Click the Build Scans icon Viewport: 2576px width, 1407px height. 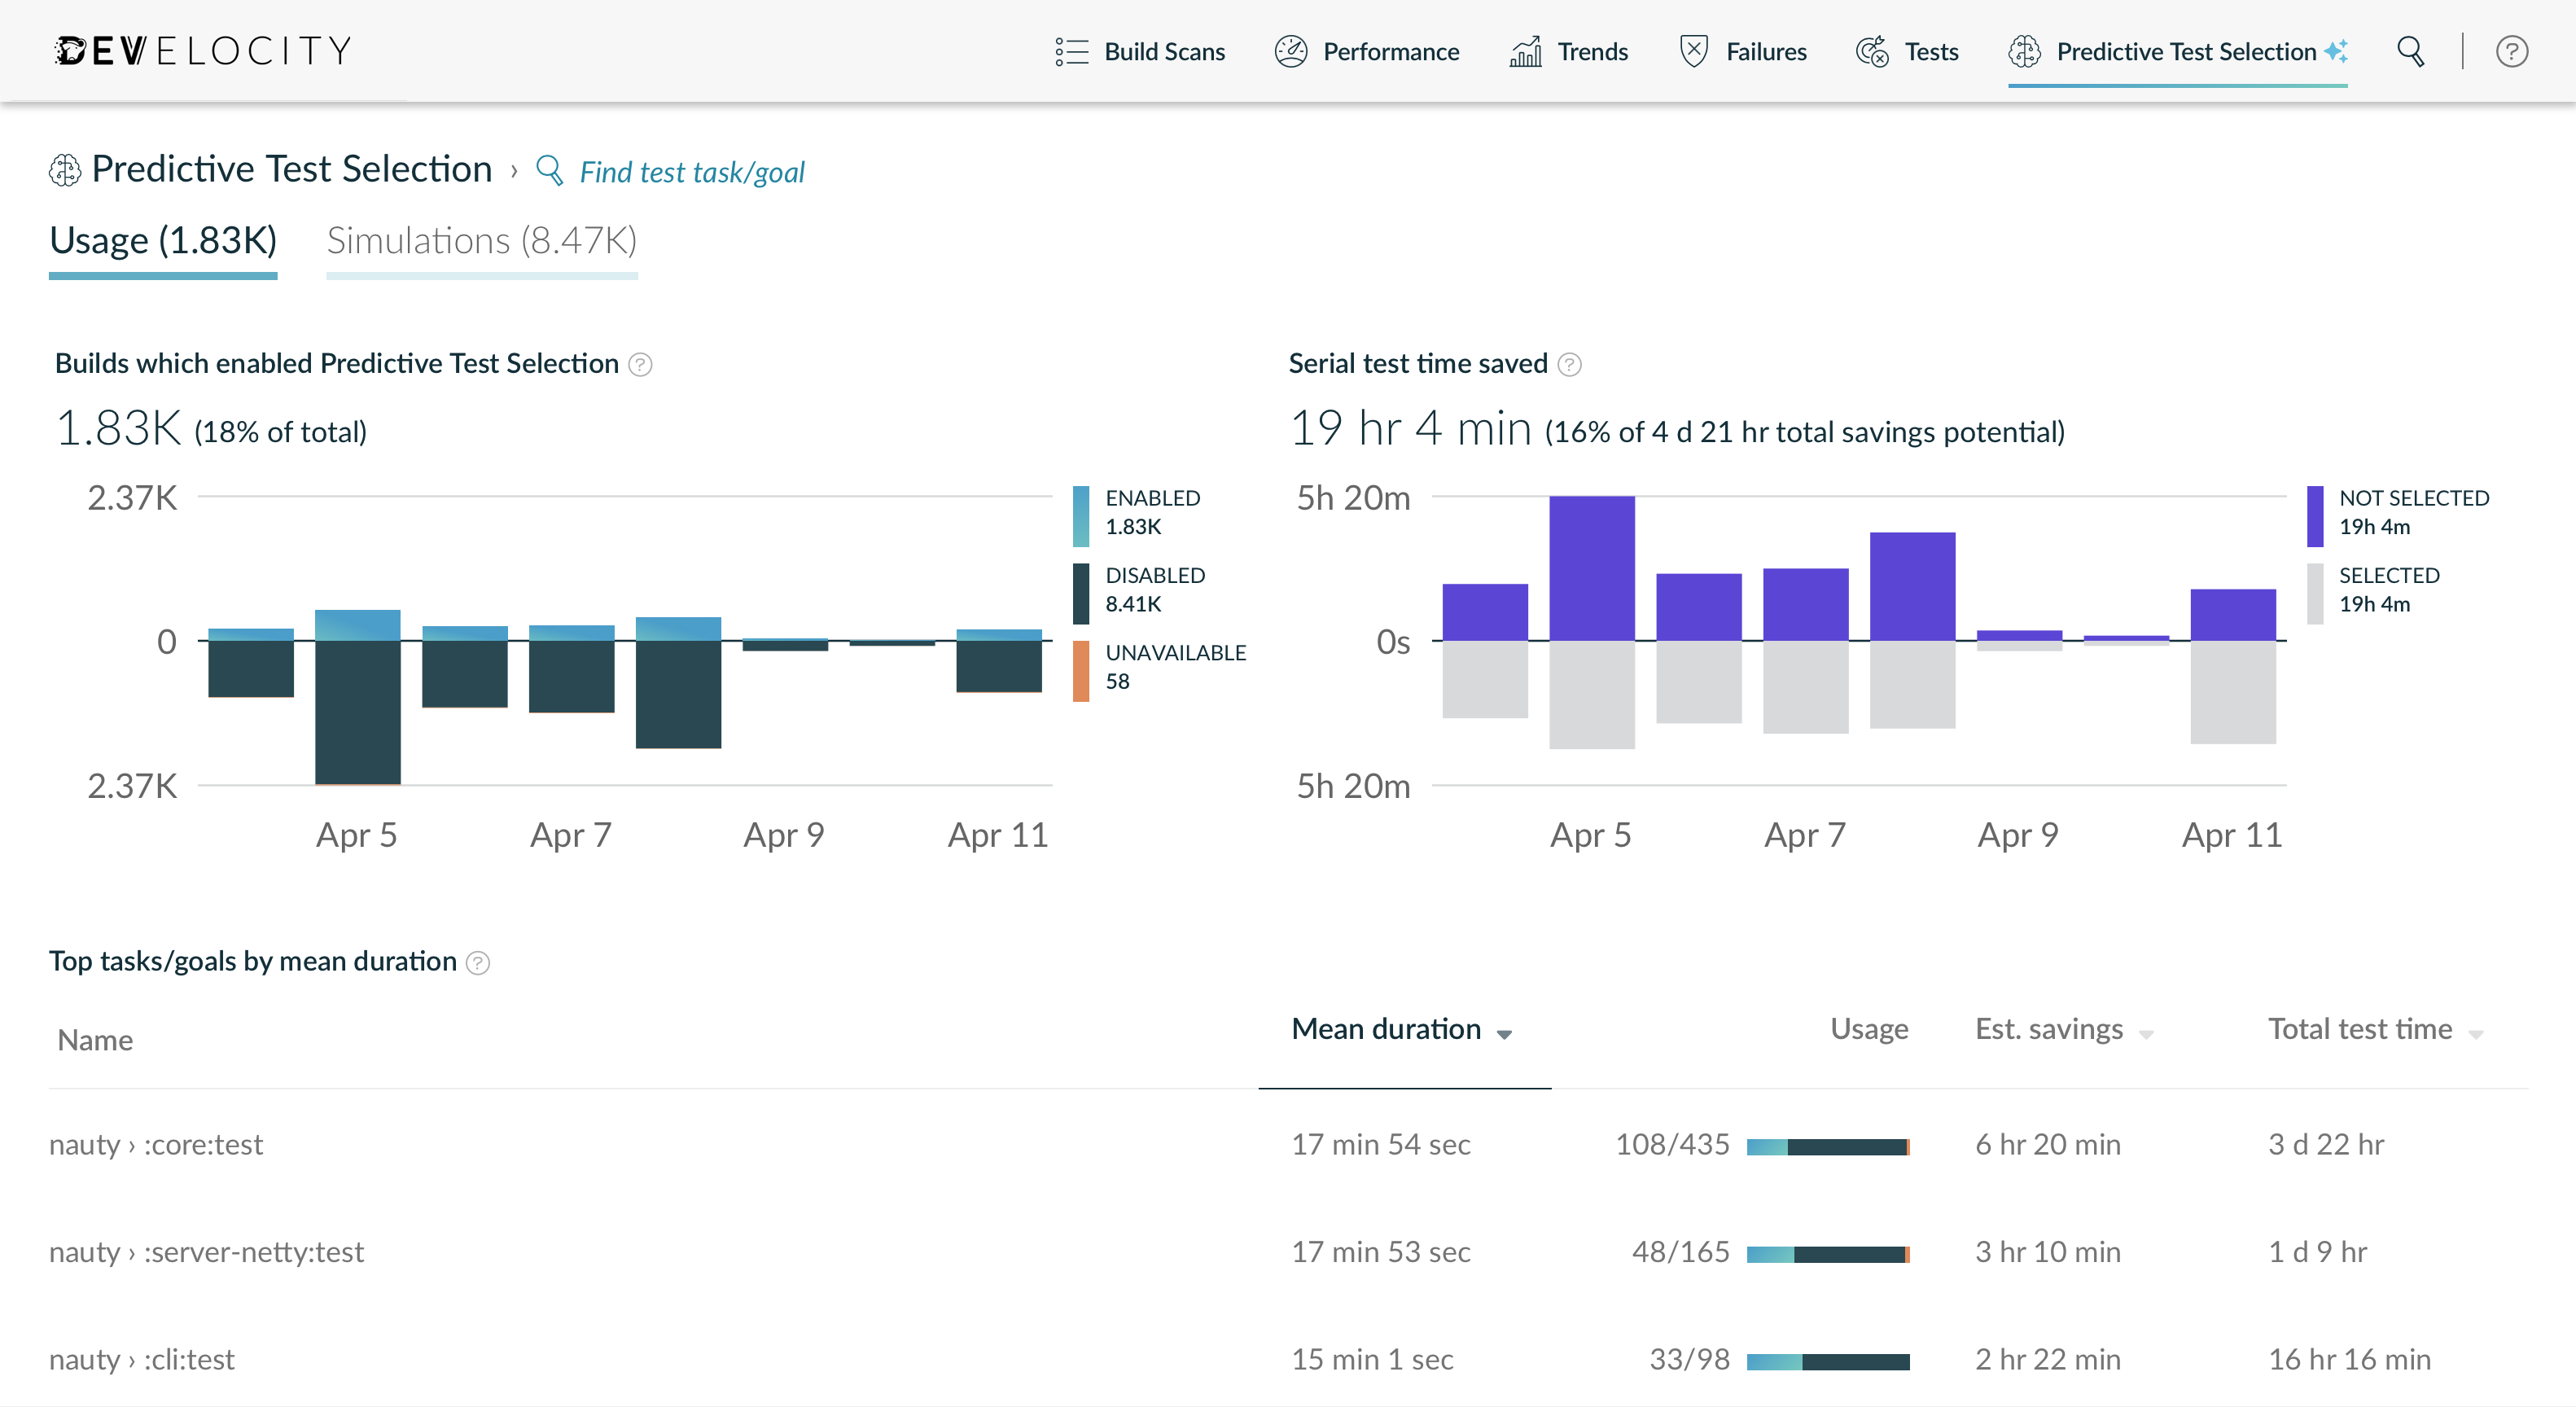1067,52
